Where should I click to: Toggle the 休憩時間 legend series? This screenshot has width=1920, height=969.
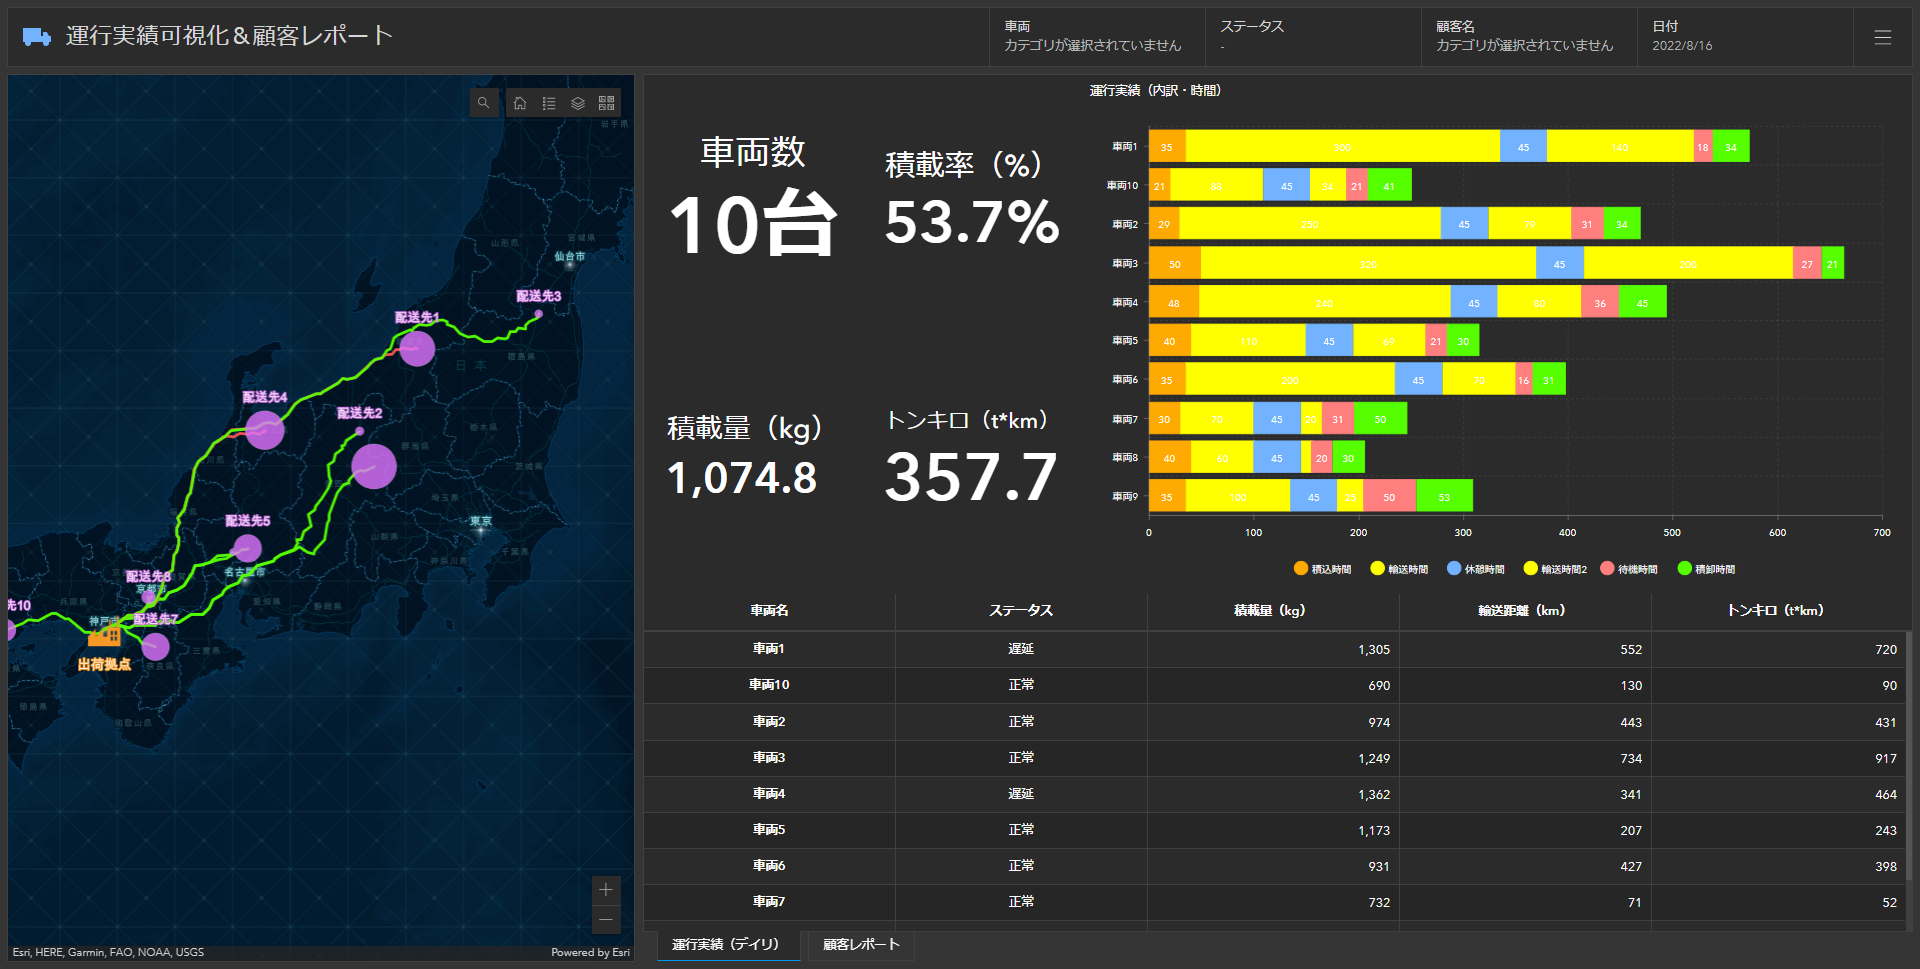tap(1475, 569)
